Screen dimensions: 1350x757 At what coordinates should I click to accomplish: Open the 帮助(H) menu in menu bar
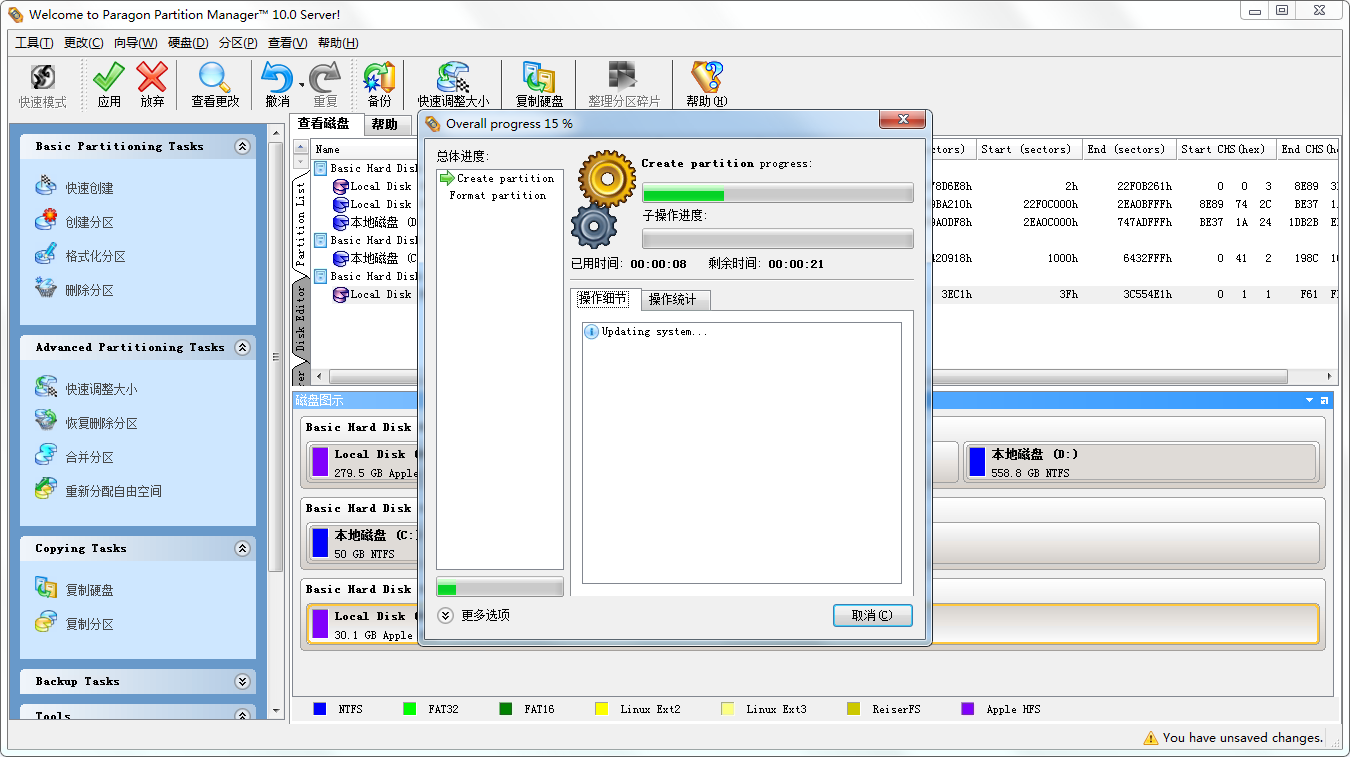click(x=338, y=43)
